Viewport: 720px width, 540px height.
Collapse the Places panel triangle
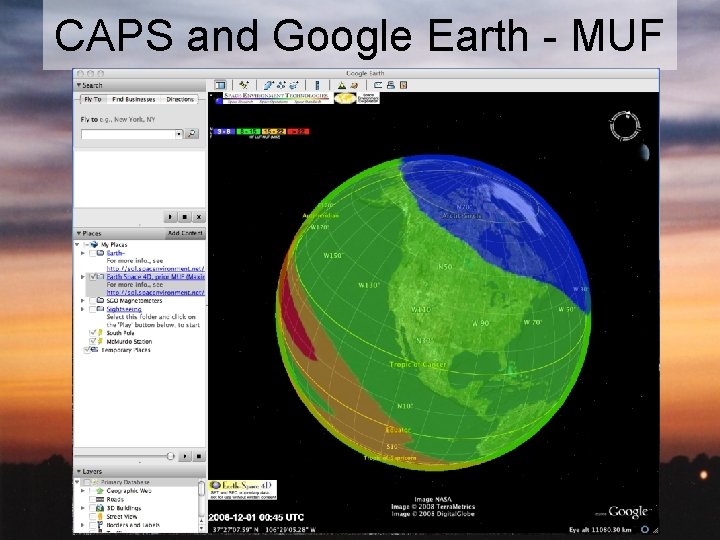(x=79, y=233)
